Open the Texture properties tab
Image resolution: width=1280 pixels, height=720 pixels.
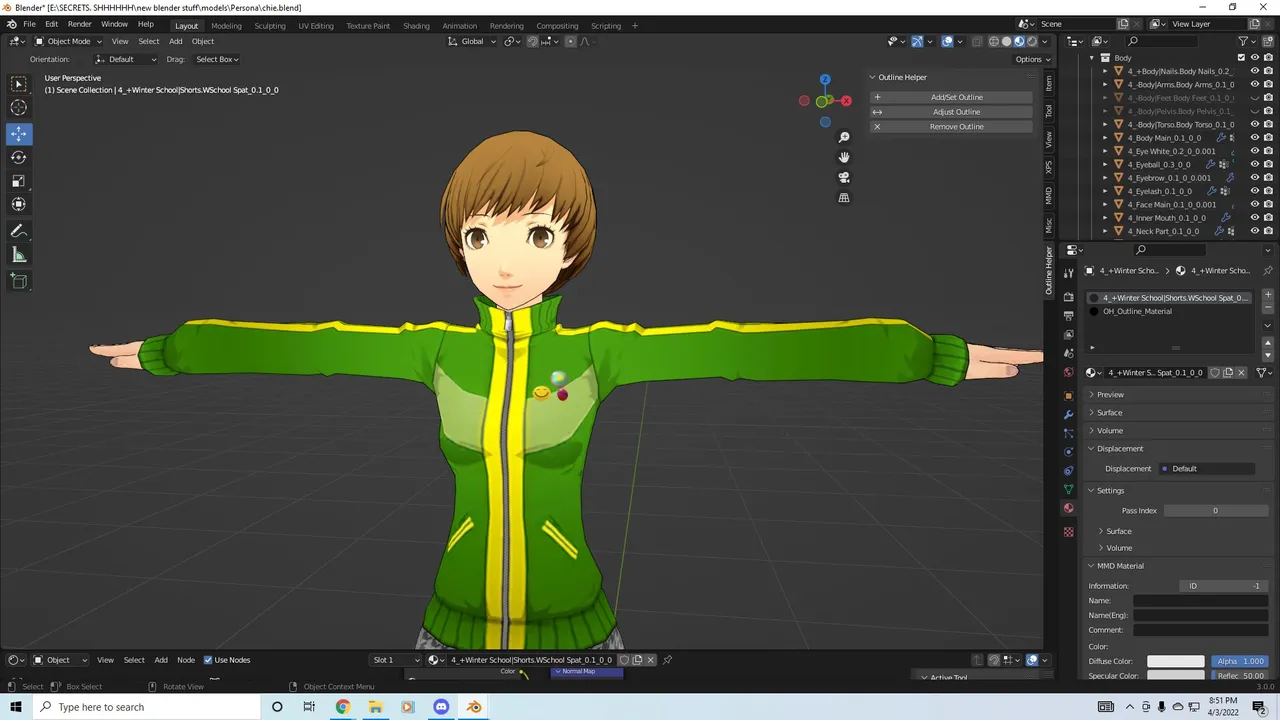click(1068, 531)
